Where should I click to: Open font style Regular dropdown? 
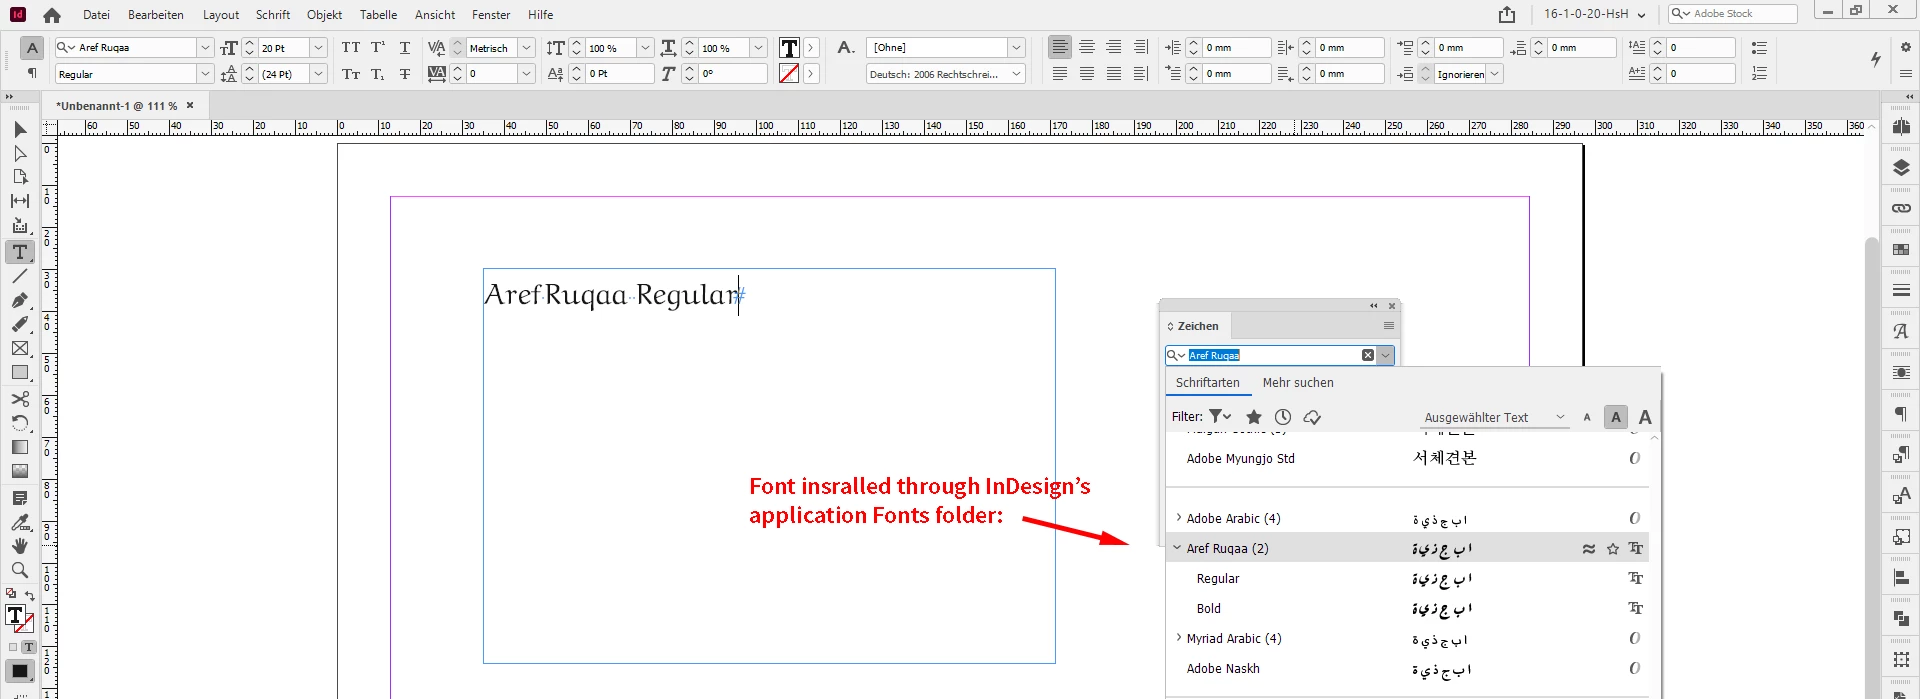(205, 74)
